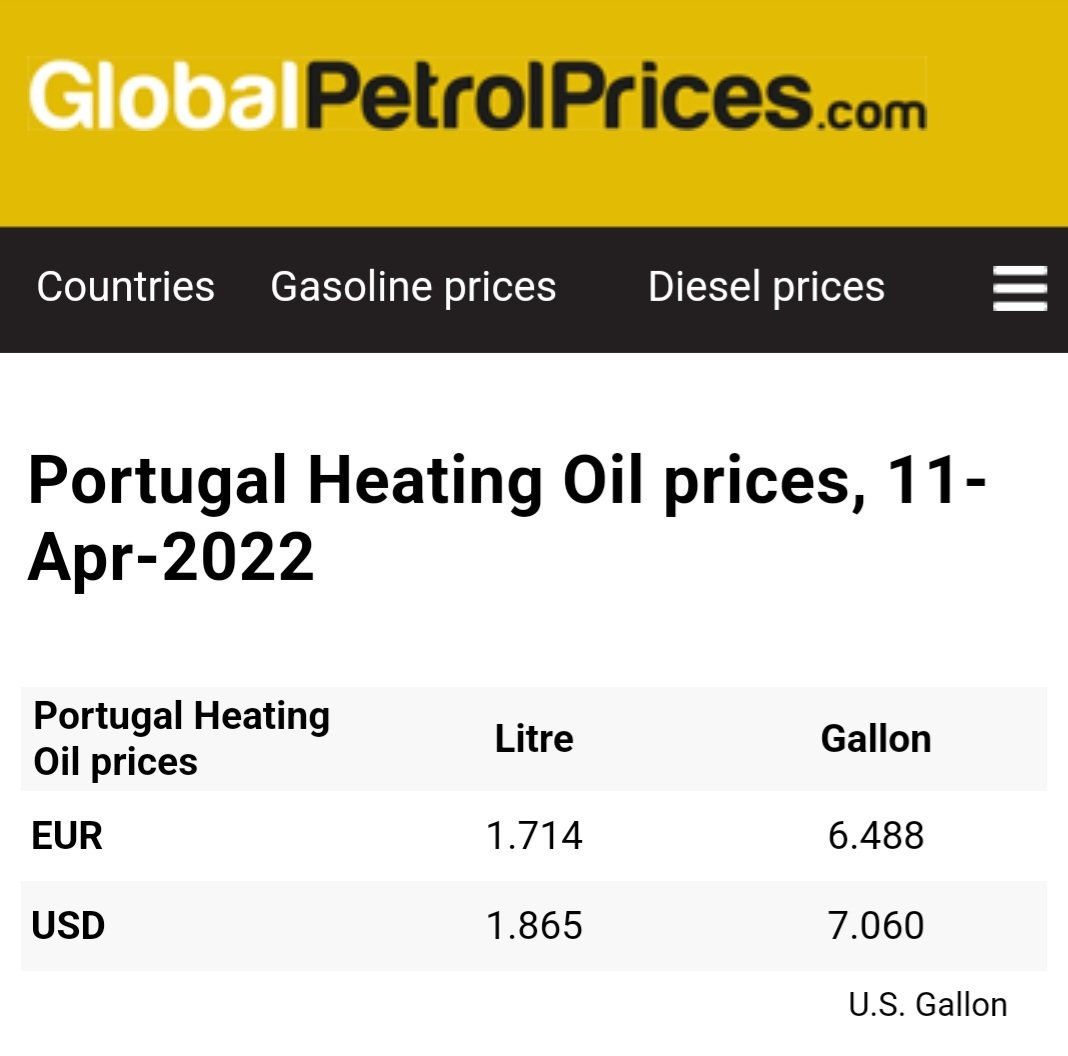Viewport: 1068px width, 1056px height.
Task: Click the 'U.S. Gallon' footnote text
Action: [x=927, y=1004]
